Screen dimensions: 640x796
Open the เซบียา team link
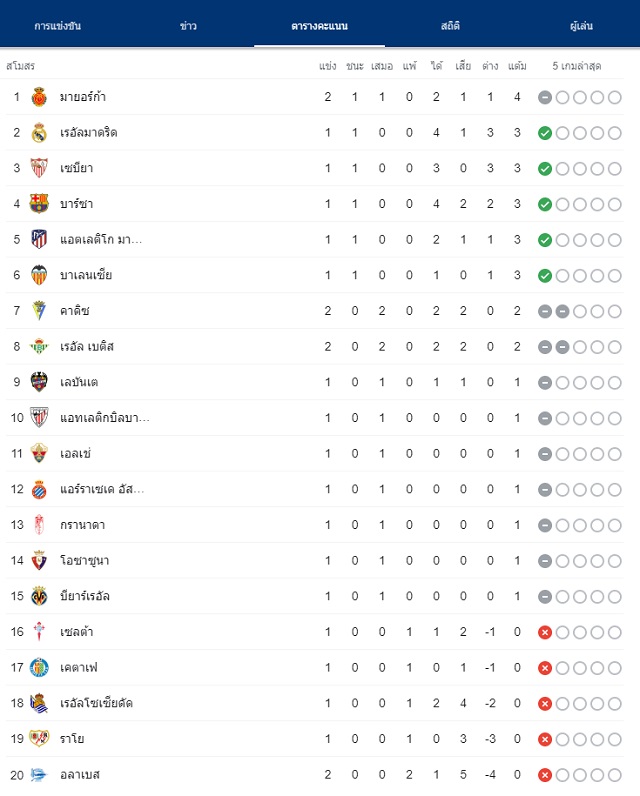pos(77,168)
